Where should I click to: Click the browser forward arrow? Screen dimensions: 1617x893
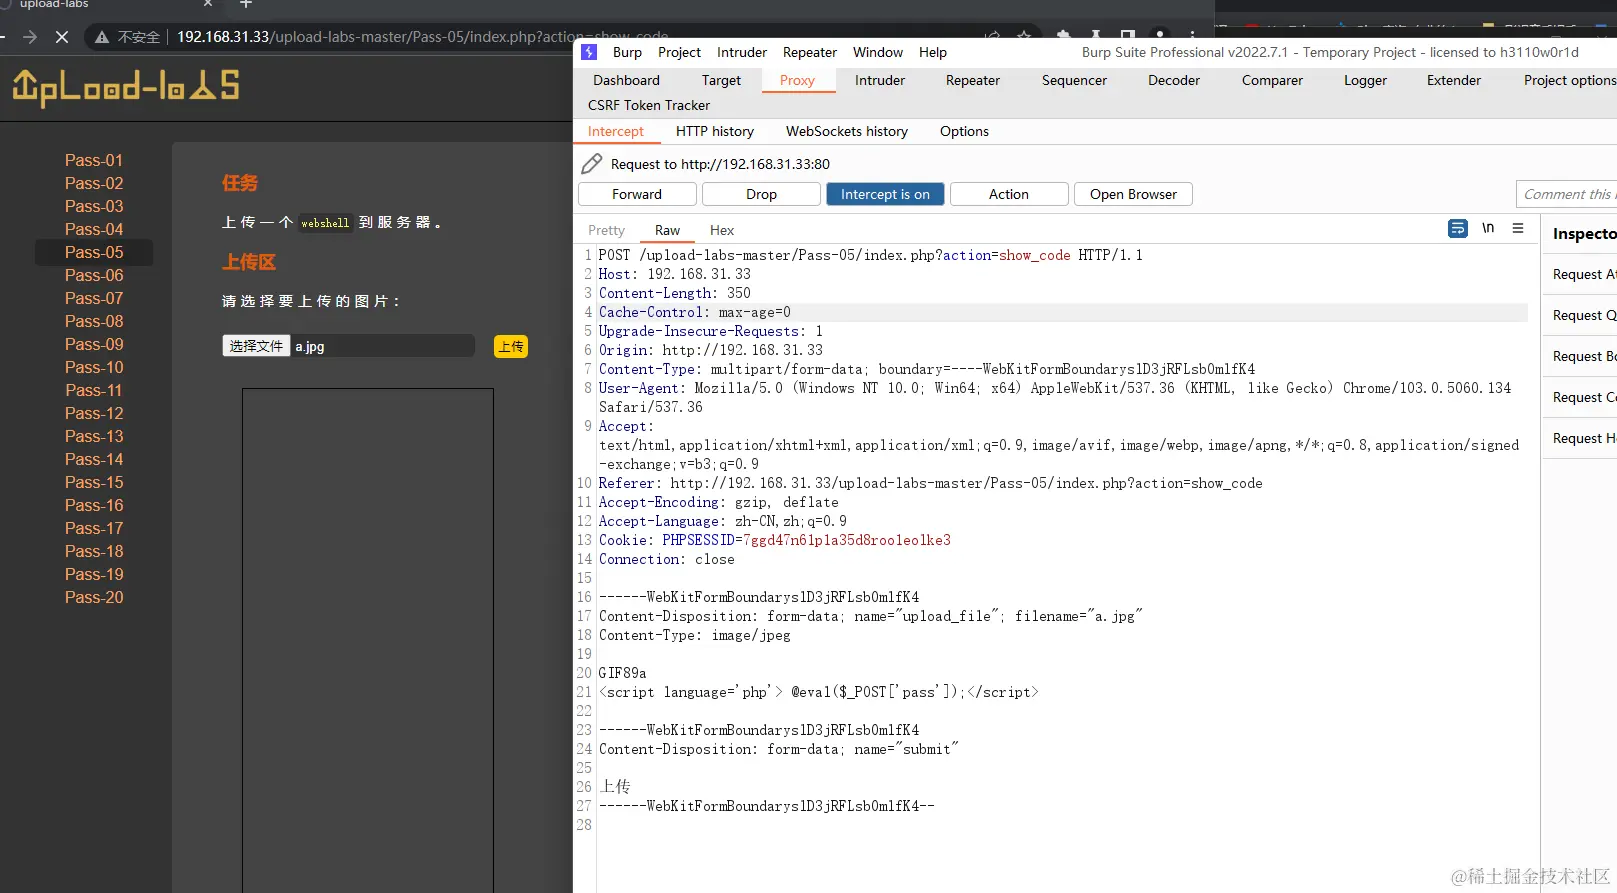pyautogui.click(x=30, y=37)
